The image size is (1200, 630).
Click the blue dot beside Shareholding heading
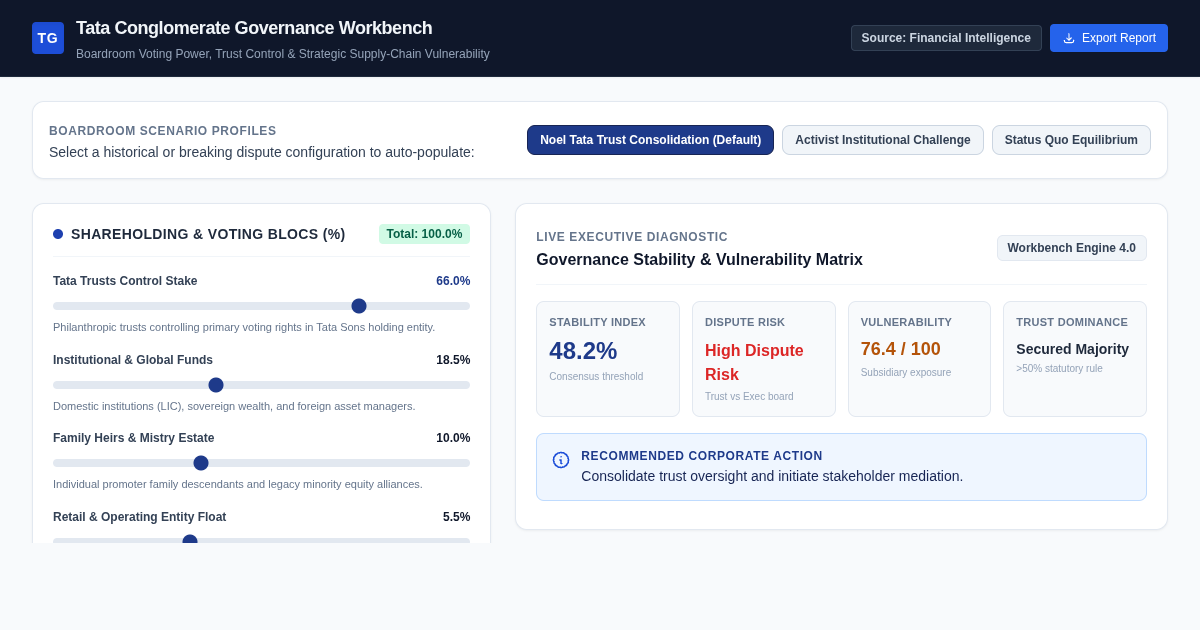pyautogui.click(x=58, y=234)
